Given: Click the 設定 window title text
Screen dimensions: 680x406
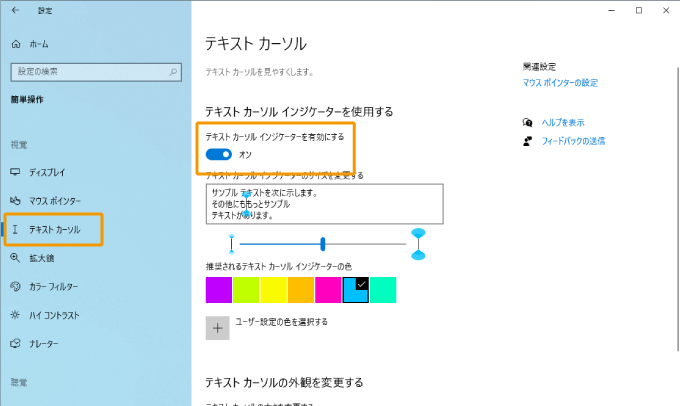Looking at the screenshot, I should (45, 10).
